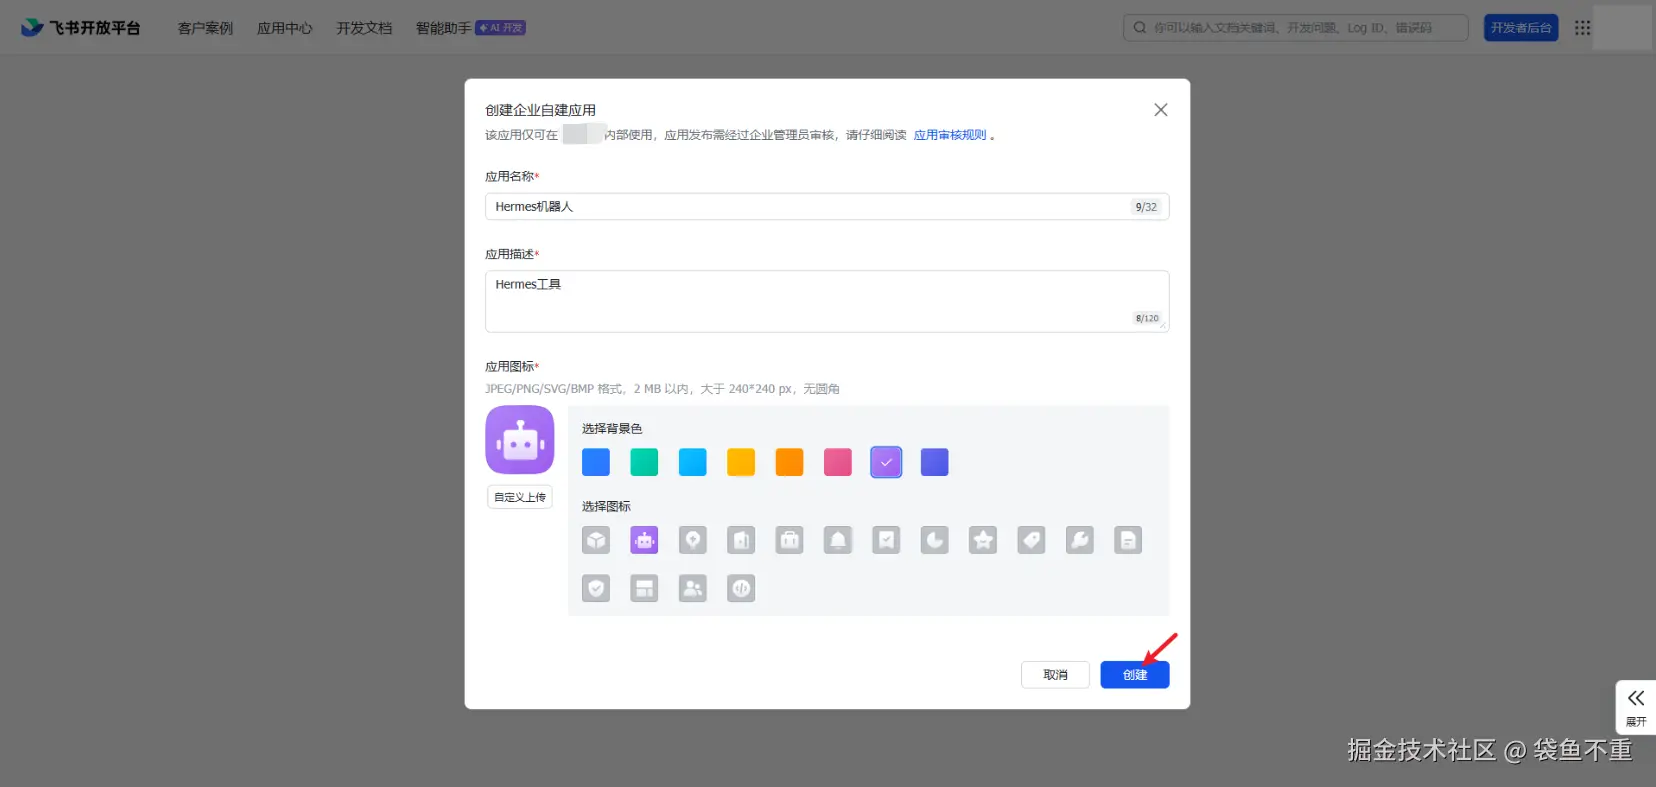Pick the checked purple background color
This screenshot has width=1656, height=787.
tap(886, 462)
